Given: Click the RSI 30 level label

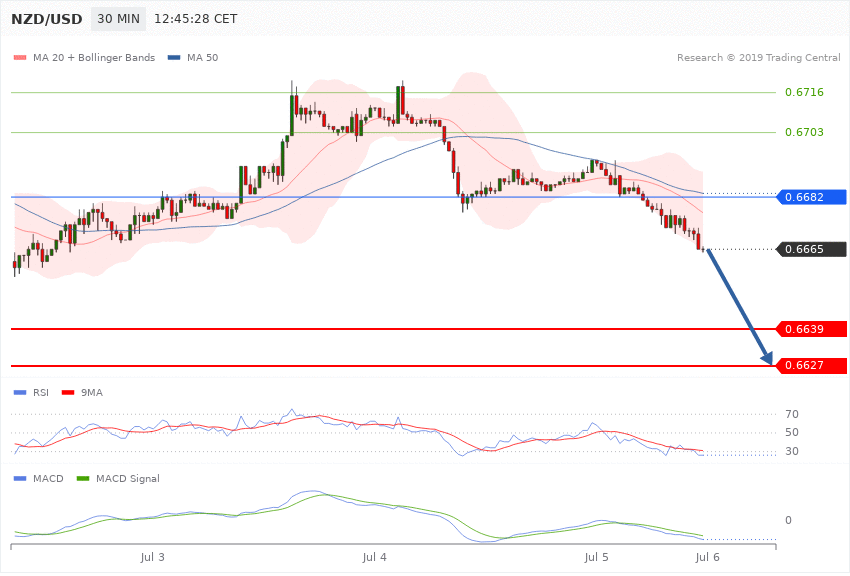Looking at the screenshot, I should coord(791,451).
